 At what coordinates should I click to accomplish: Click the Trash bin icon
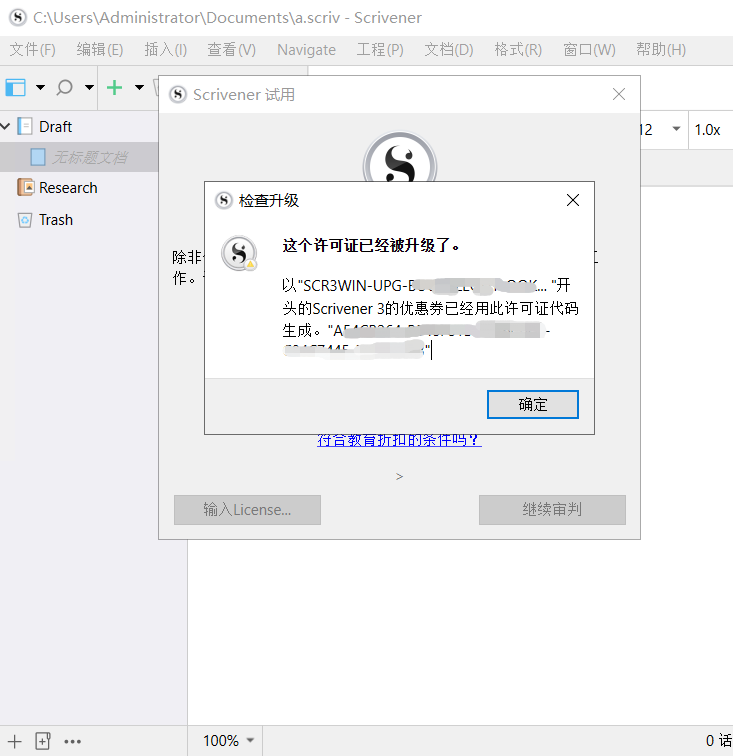click(x=25, y=220)
